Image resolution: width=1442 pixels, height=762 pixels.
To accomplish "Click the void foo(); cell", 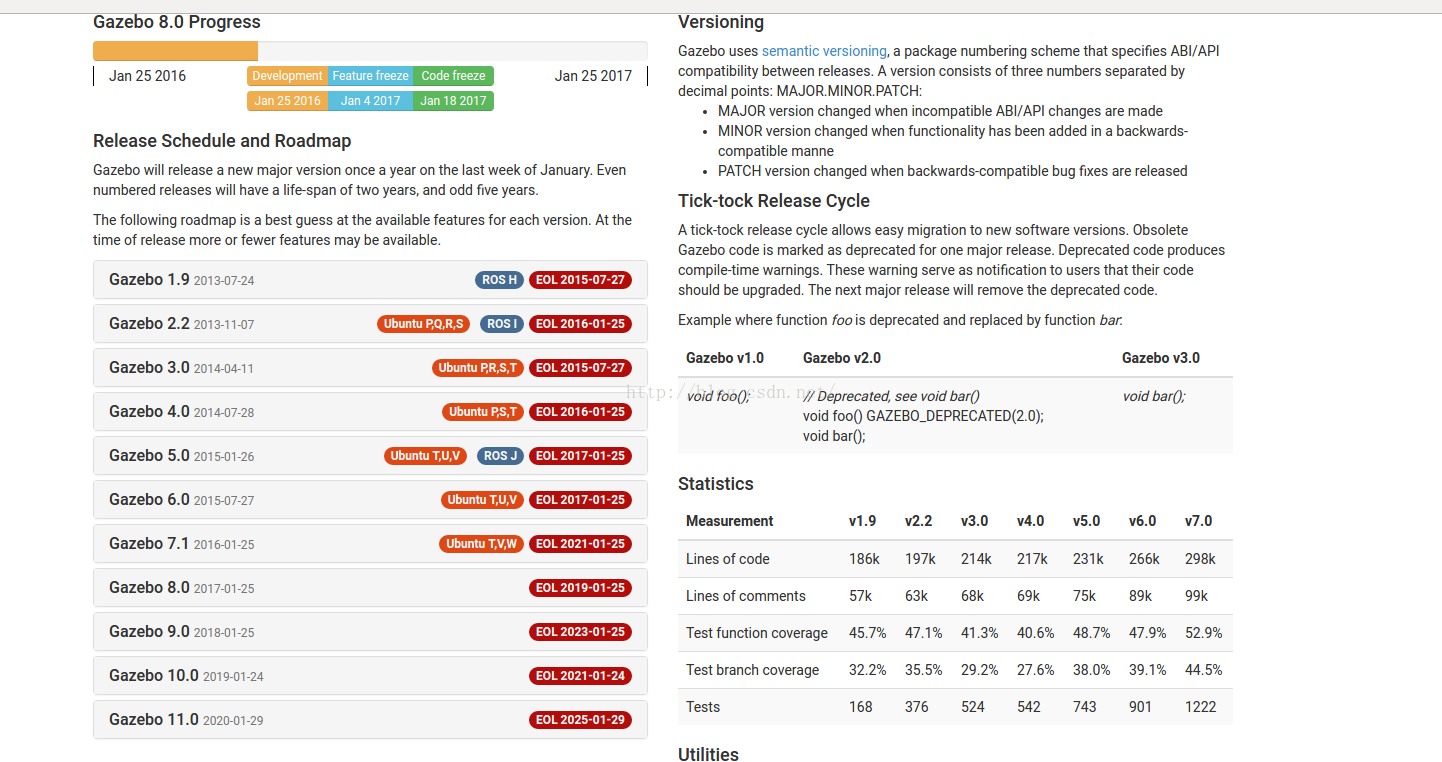I will click(718, 396).
